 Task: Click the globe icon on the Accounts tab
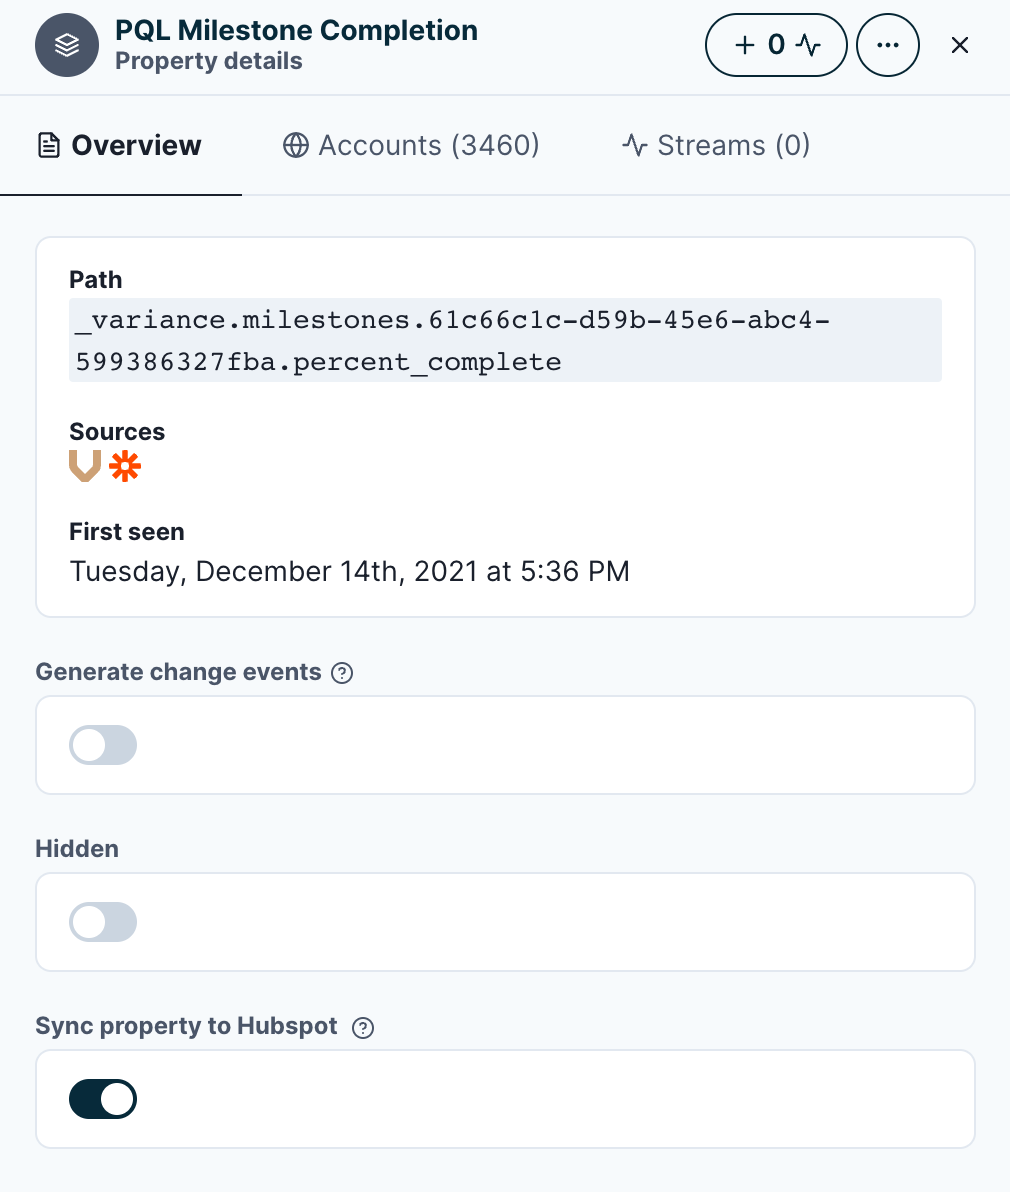tap(296, 146)
